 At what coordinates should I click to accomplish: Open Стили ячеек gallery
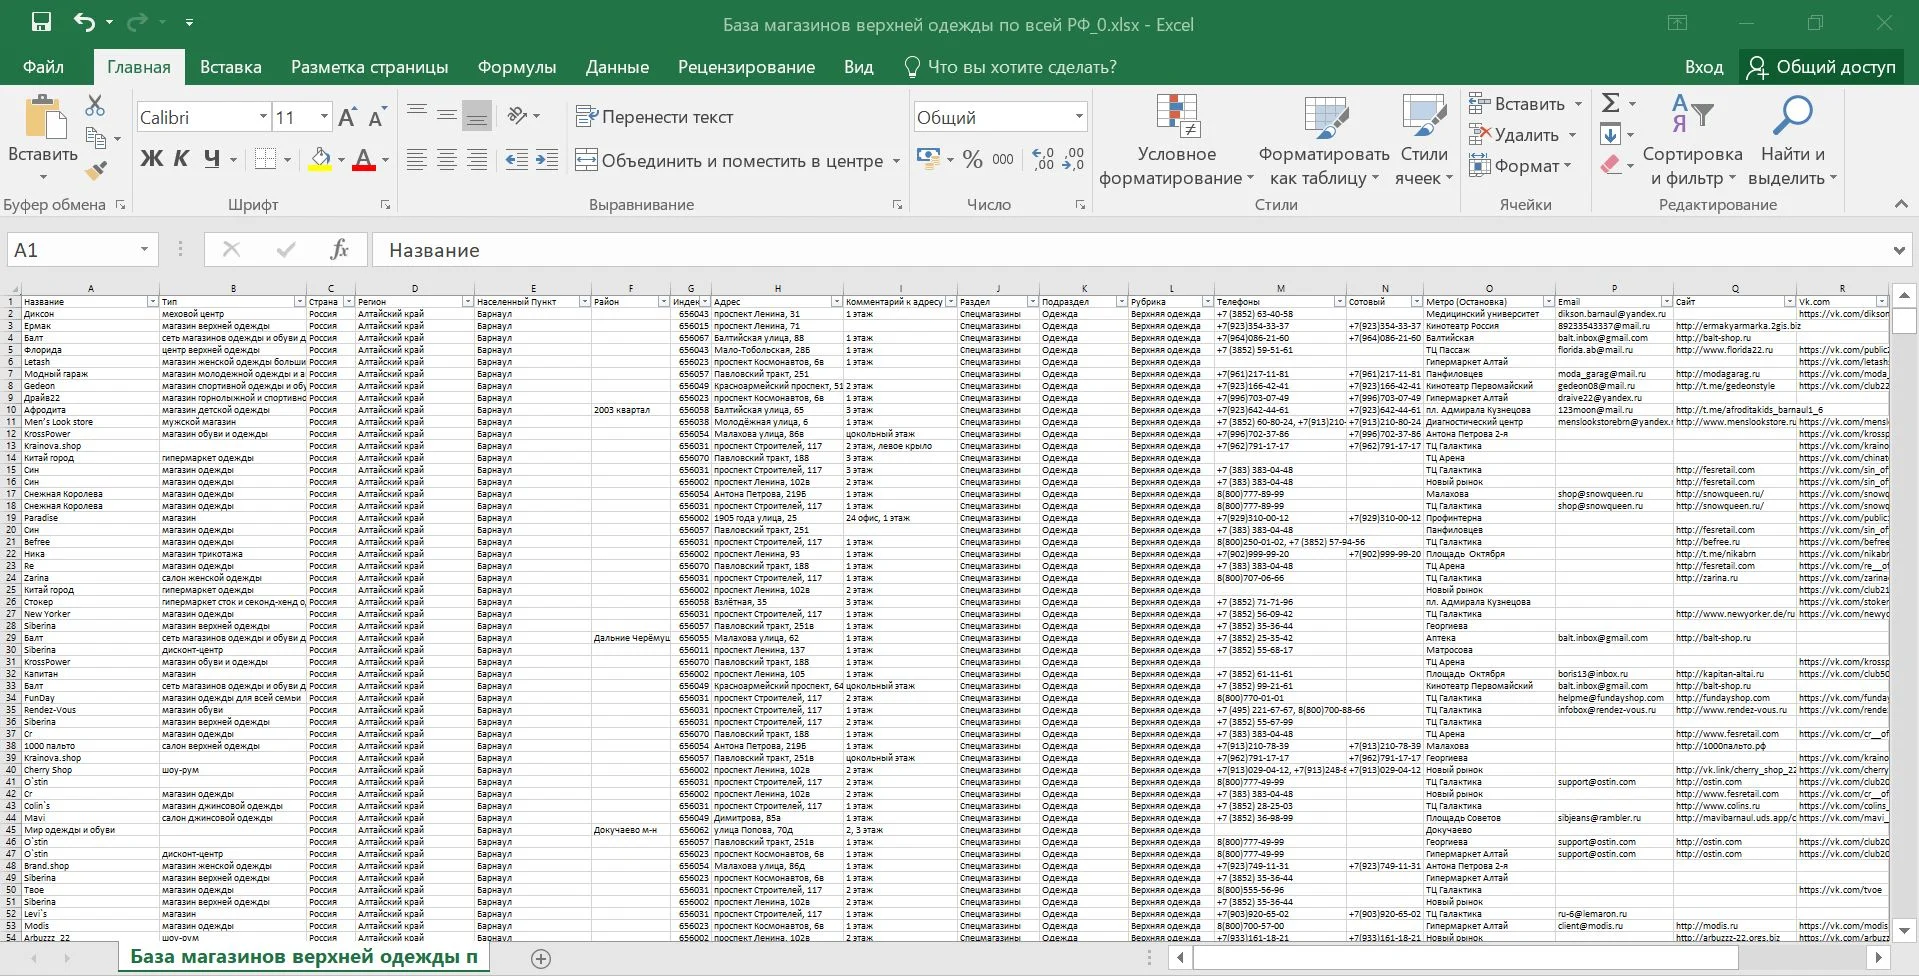[1424, 140]
